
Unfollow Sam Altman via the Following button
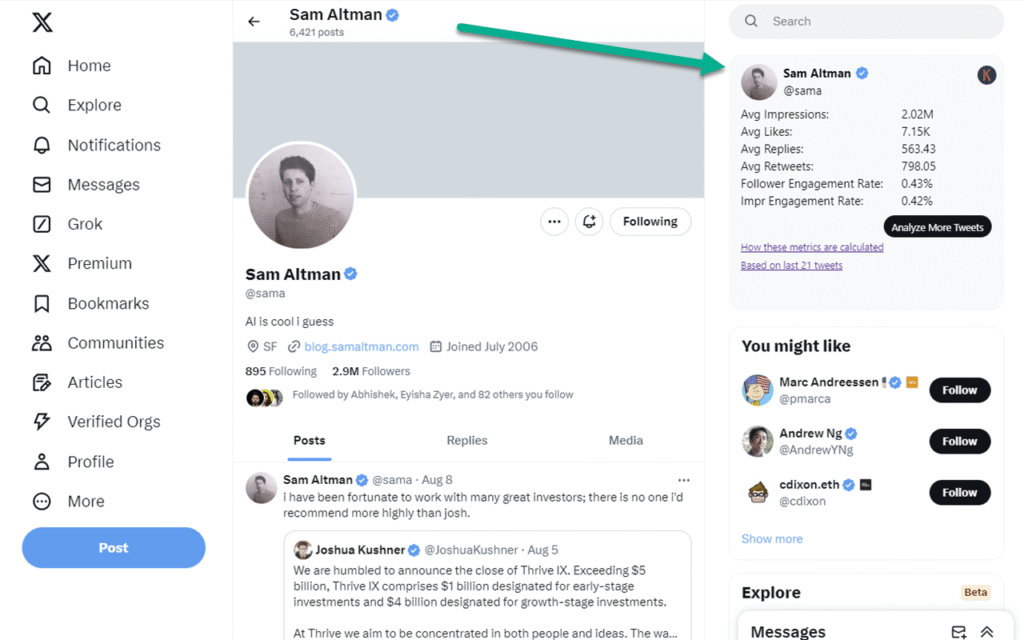pos(650,221)
